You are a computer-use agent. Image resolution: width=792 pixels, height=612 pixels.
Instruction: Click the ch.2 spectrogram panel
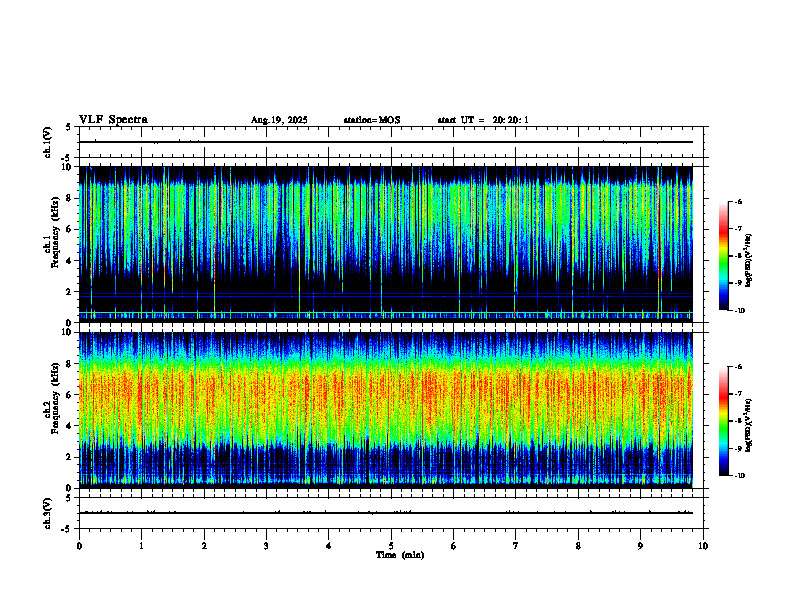386,410
